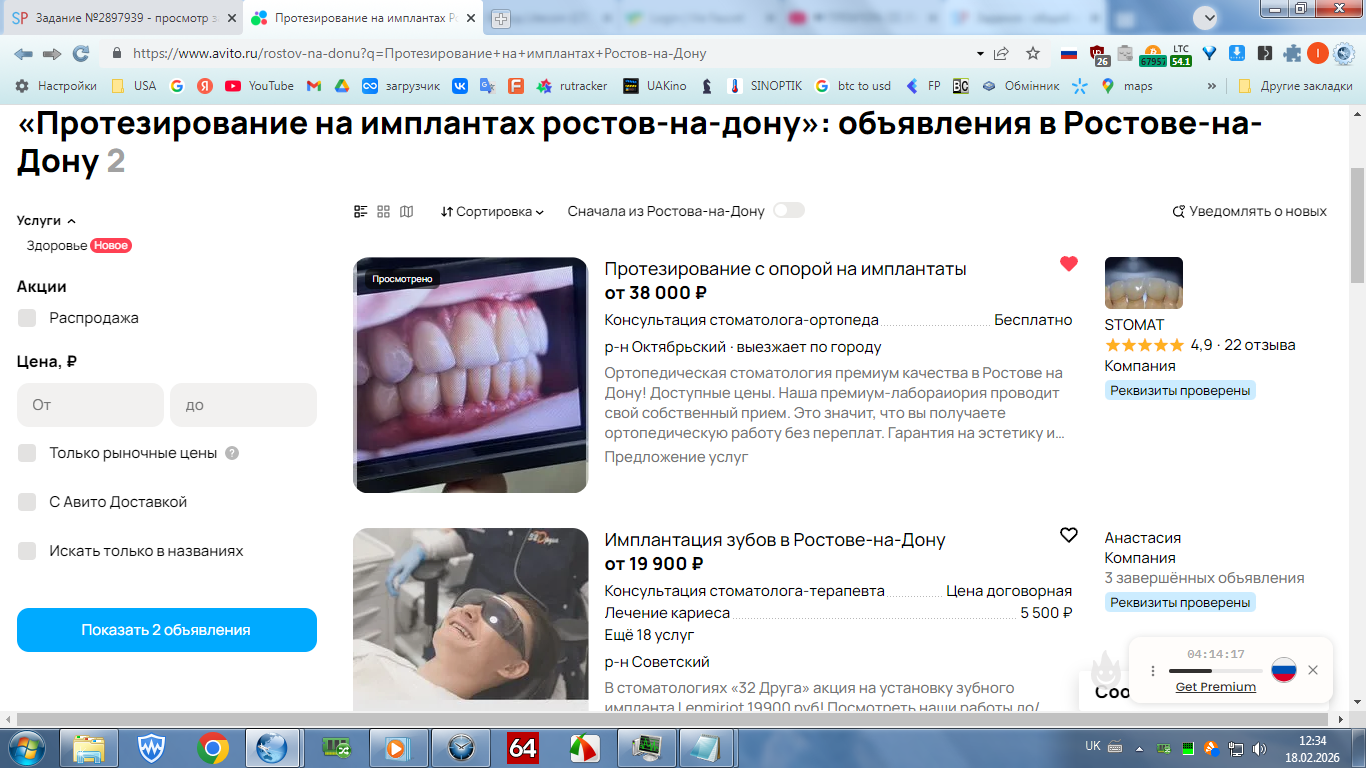Image resolution: width=1366 pixels, height=768 pixels.
Task: Check the Распродажа checkbox
Action: pyautogui.click(x=27, y=318)
